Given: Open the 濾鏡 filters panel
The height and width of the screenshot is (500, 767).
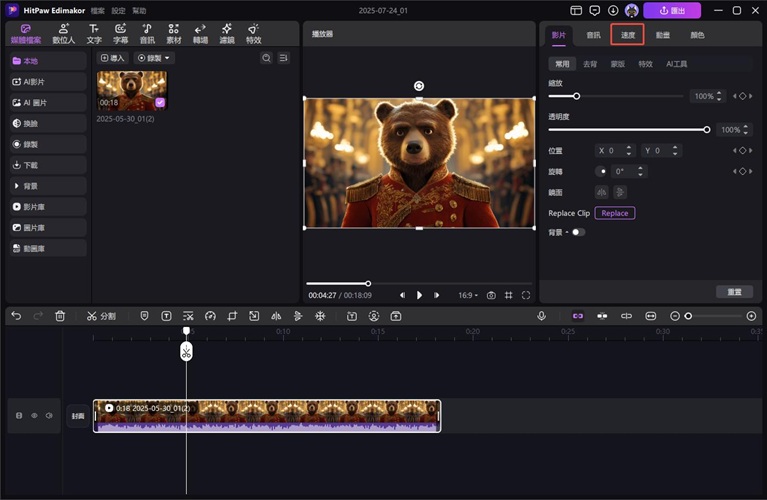Looking at the screenshot, I should pos(226,34).
